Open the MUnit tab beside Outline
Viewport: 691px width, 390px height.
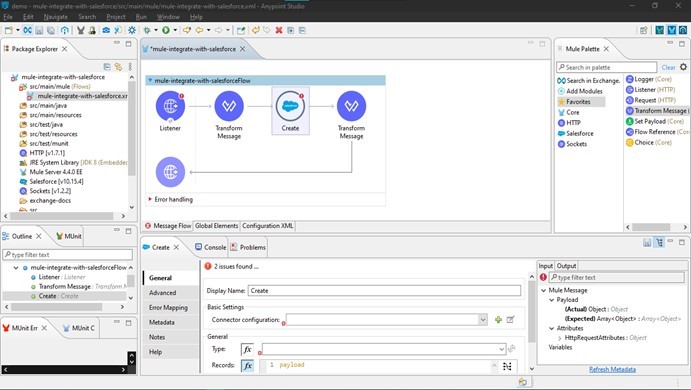[69, 236]
